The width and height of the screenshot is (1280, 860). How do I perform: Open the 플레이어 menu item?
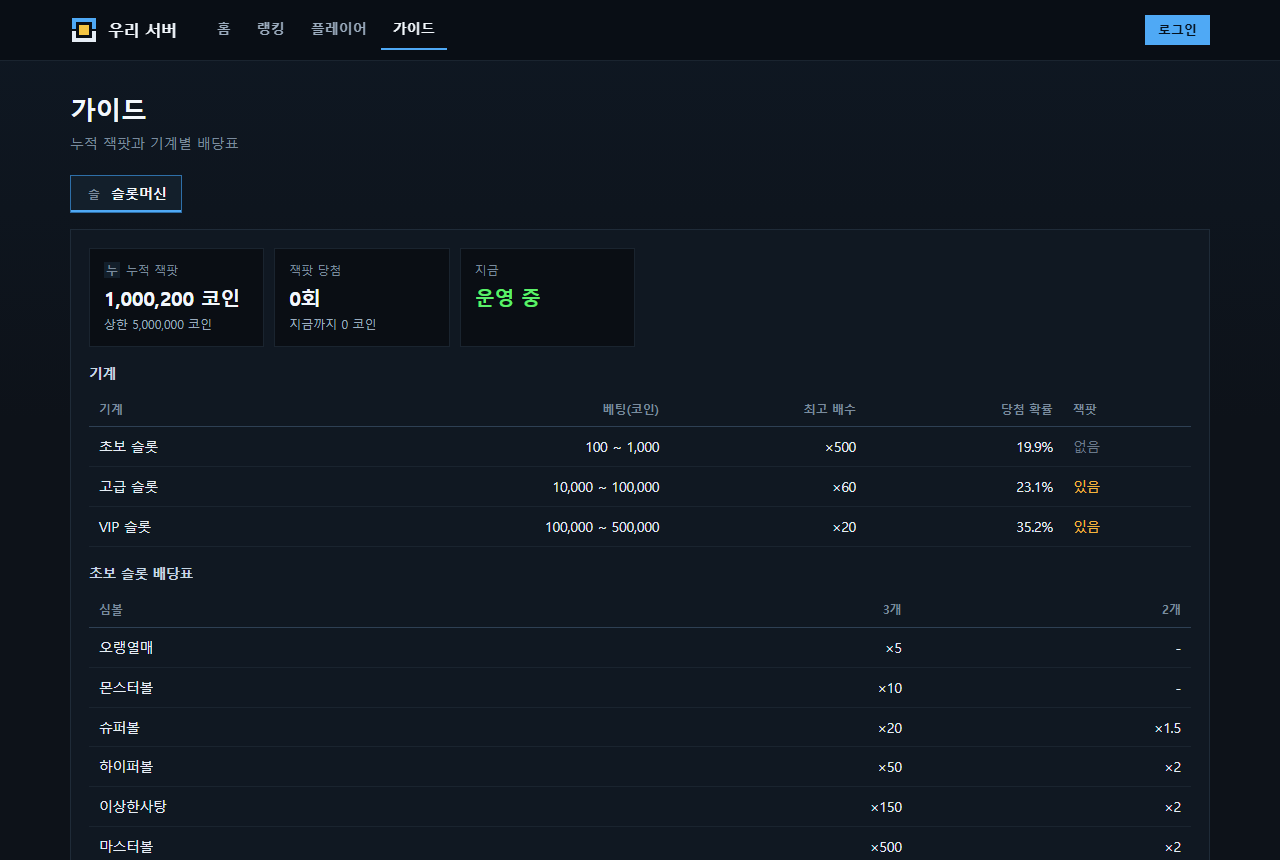click(x=339, y=29)
